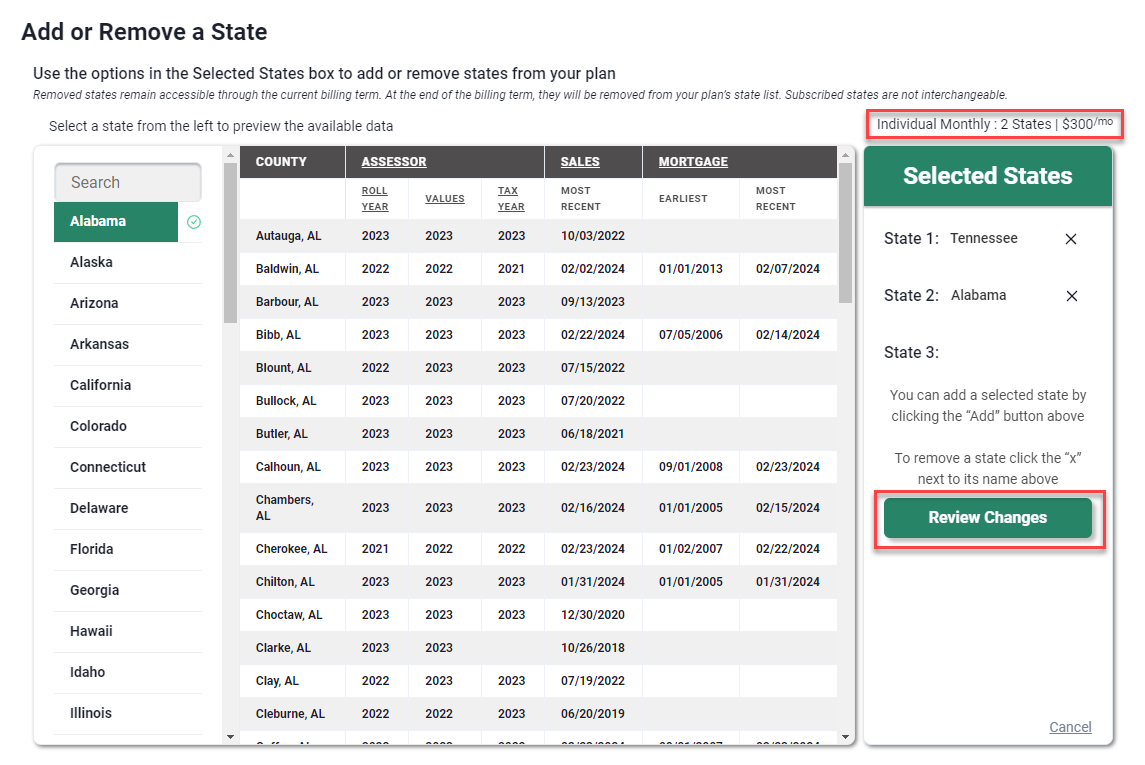
Task: Click the green checkmark next to Alabama
Action: 194,222
